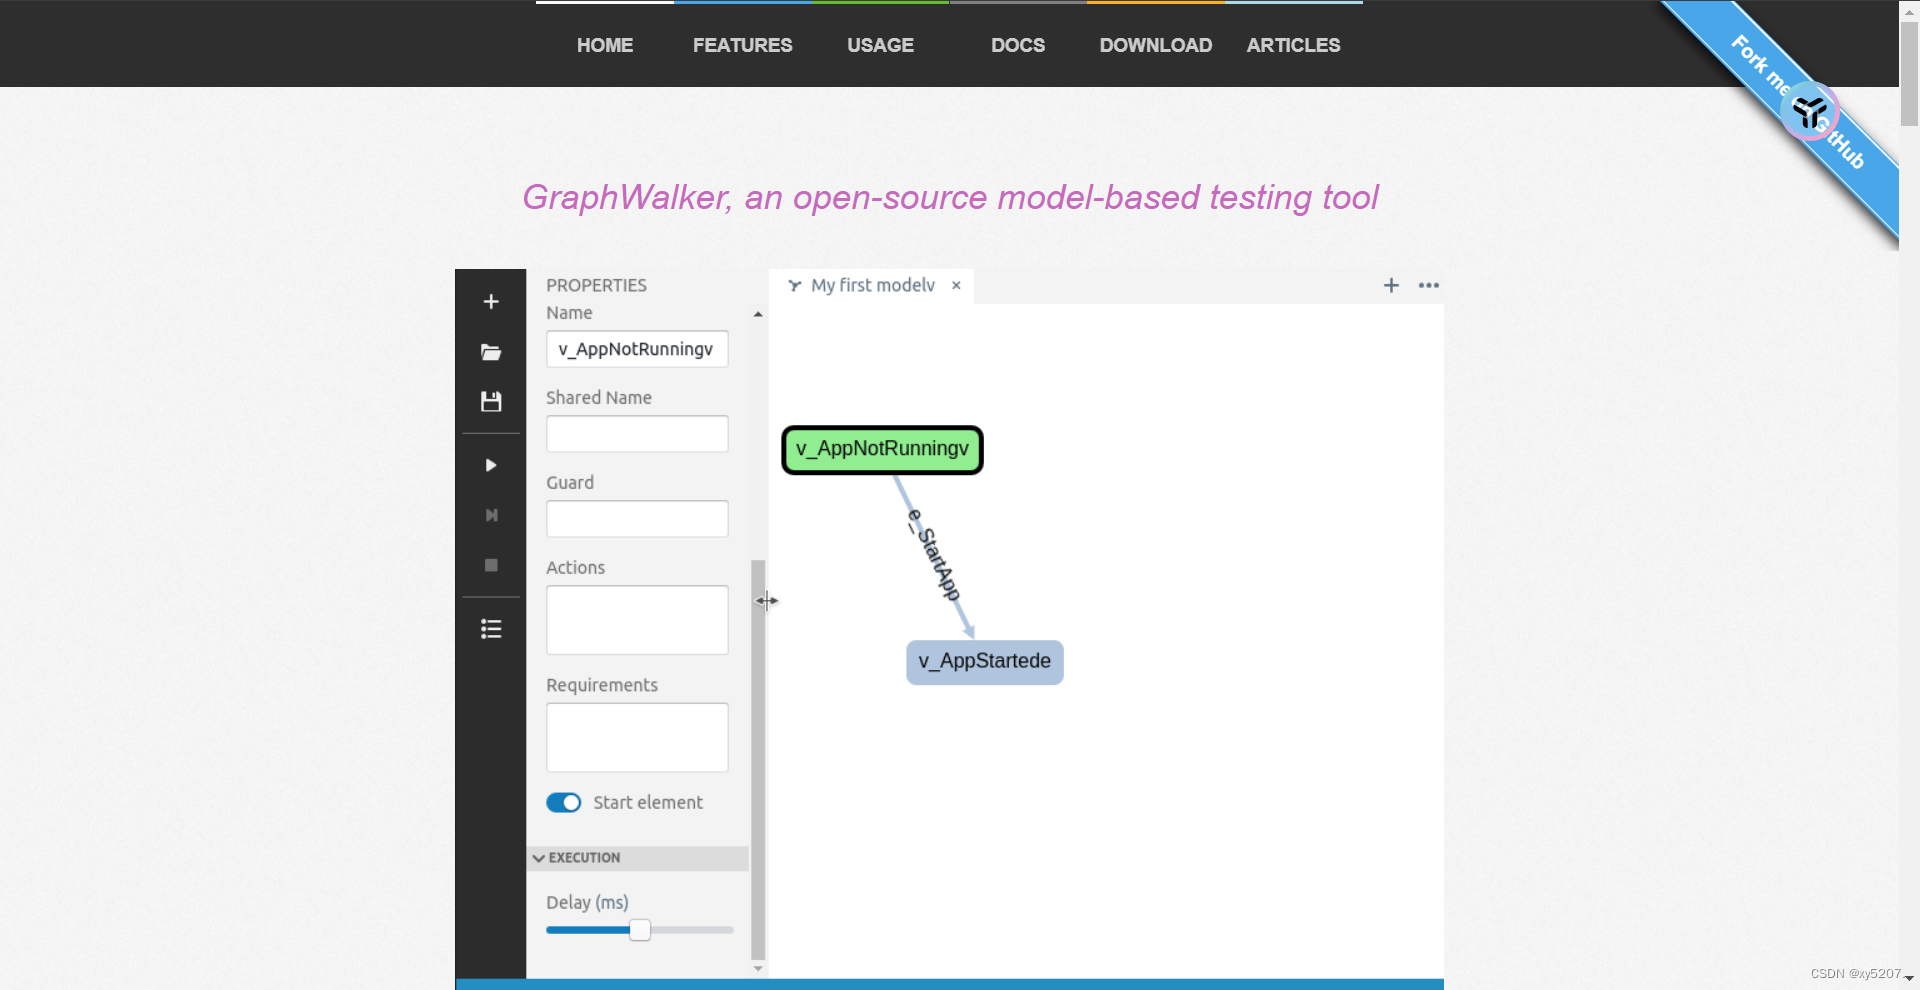This screenshot has width=1920, height=990.
Task: Click into the Name input field
Action: (x=637, y=349)
